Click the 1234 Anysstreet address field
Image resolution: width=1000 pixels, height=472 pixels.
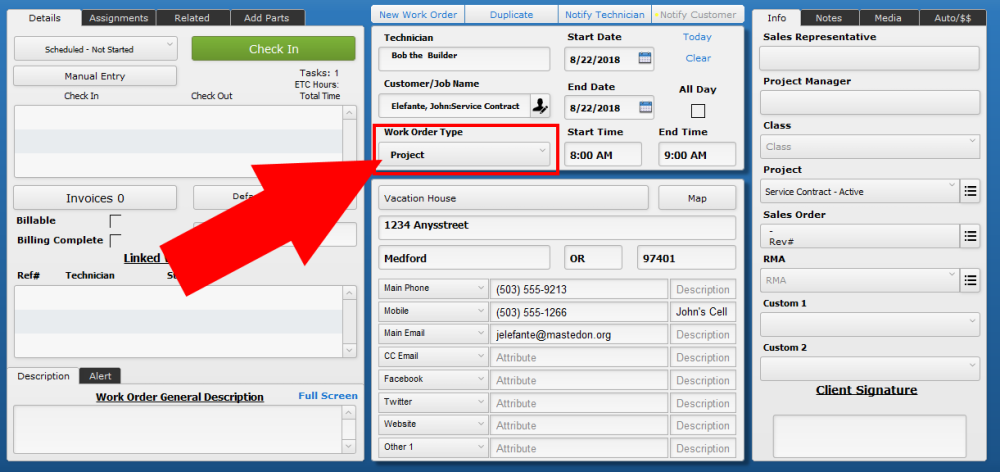557,228
